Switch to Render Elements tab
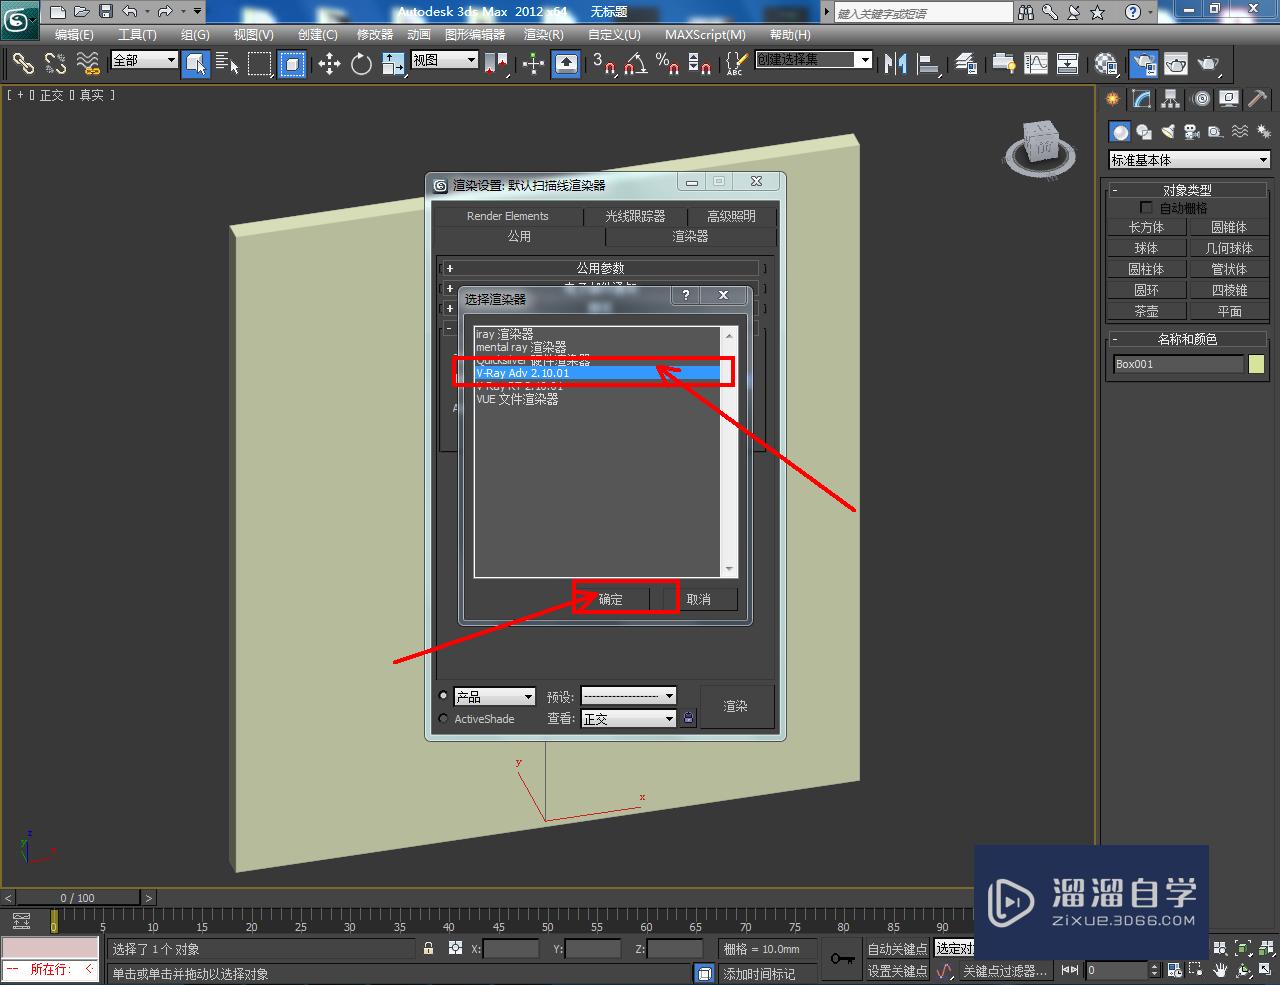The width and height of the screenshot is (1280, 985). coord(508,216)
